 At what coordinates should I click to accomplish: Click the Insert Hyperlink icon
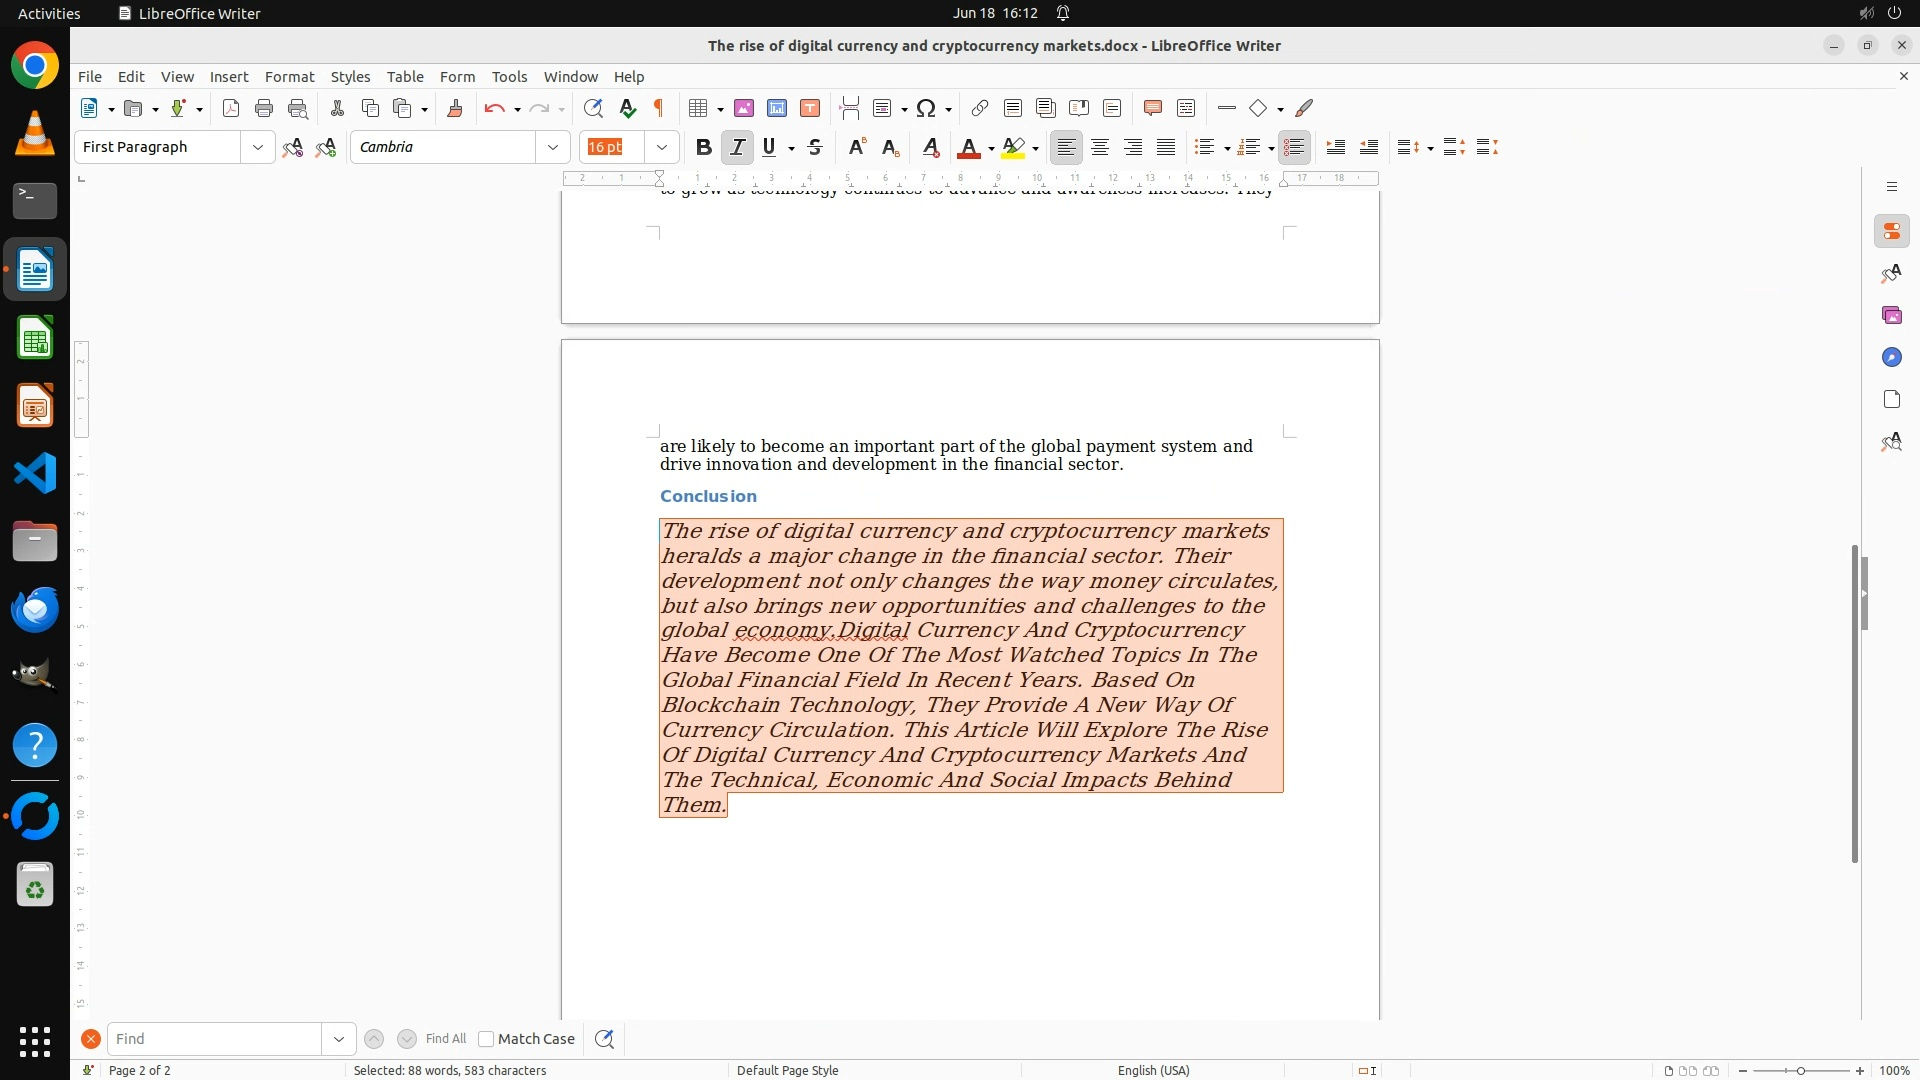(980, 108)
